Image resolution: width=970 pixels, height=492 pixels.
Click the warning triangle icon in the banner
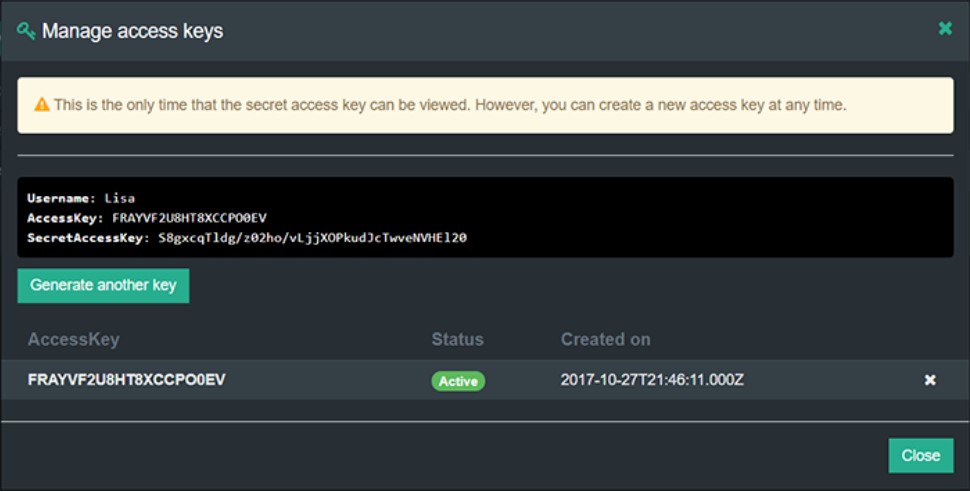[42, 104]
